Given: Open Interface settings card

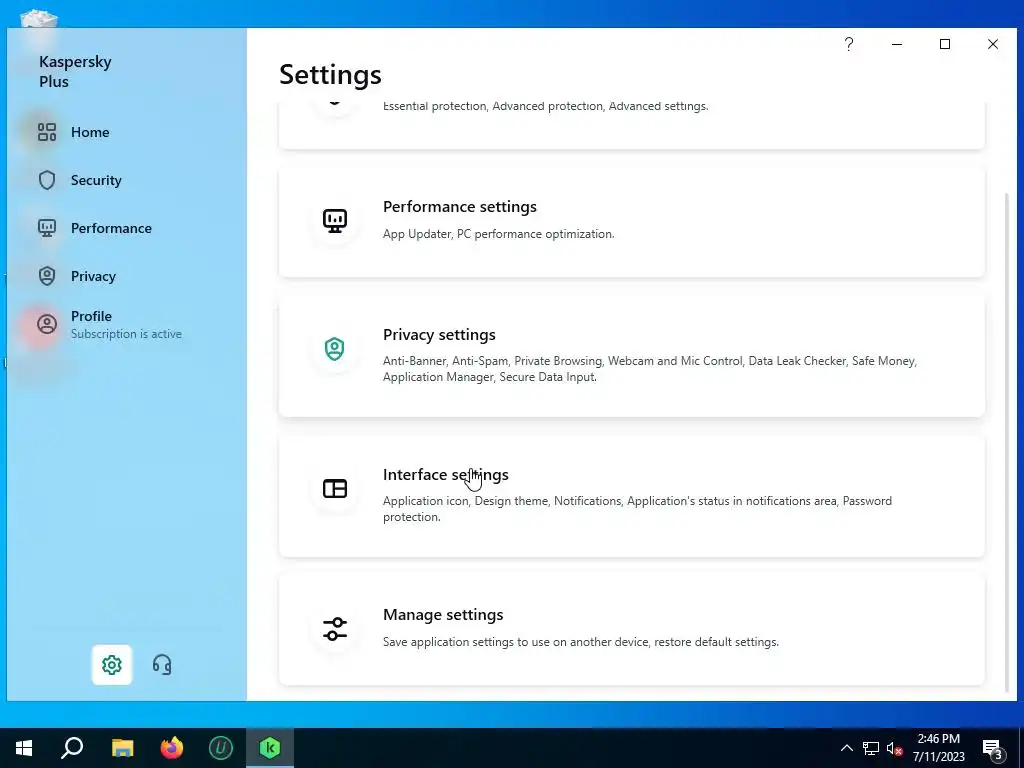Looking at the screenshot, I should (632, 495).
